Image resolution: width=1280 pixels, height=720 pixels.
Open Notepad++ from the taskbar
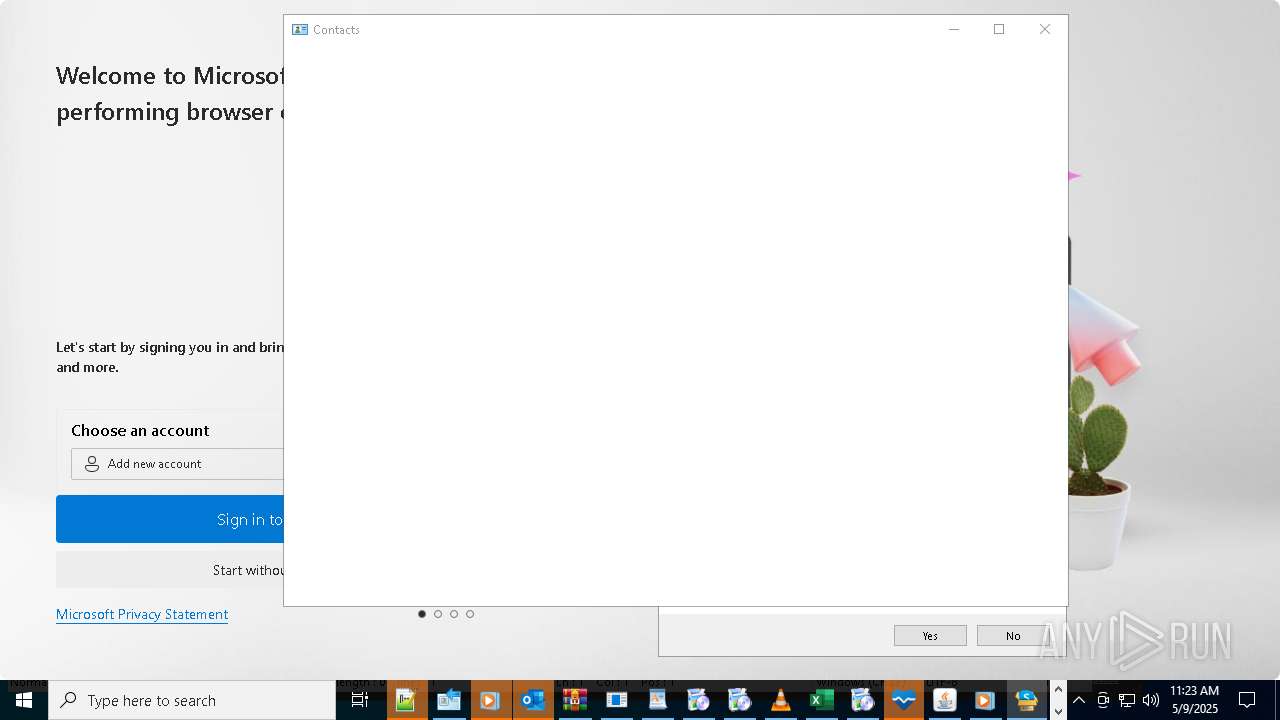click(x=405, y=700)
